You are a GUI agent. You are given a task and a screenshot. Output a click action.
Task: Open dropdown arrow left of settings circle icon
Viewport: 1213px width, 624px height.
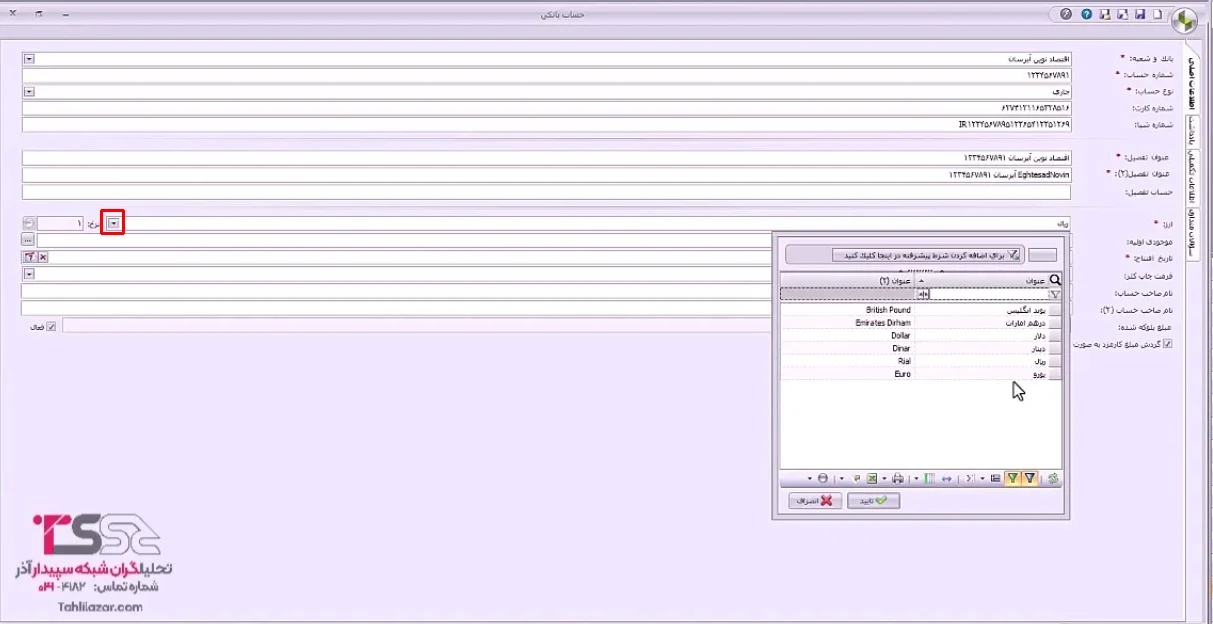click(810, 478)
